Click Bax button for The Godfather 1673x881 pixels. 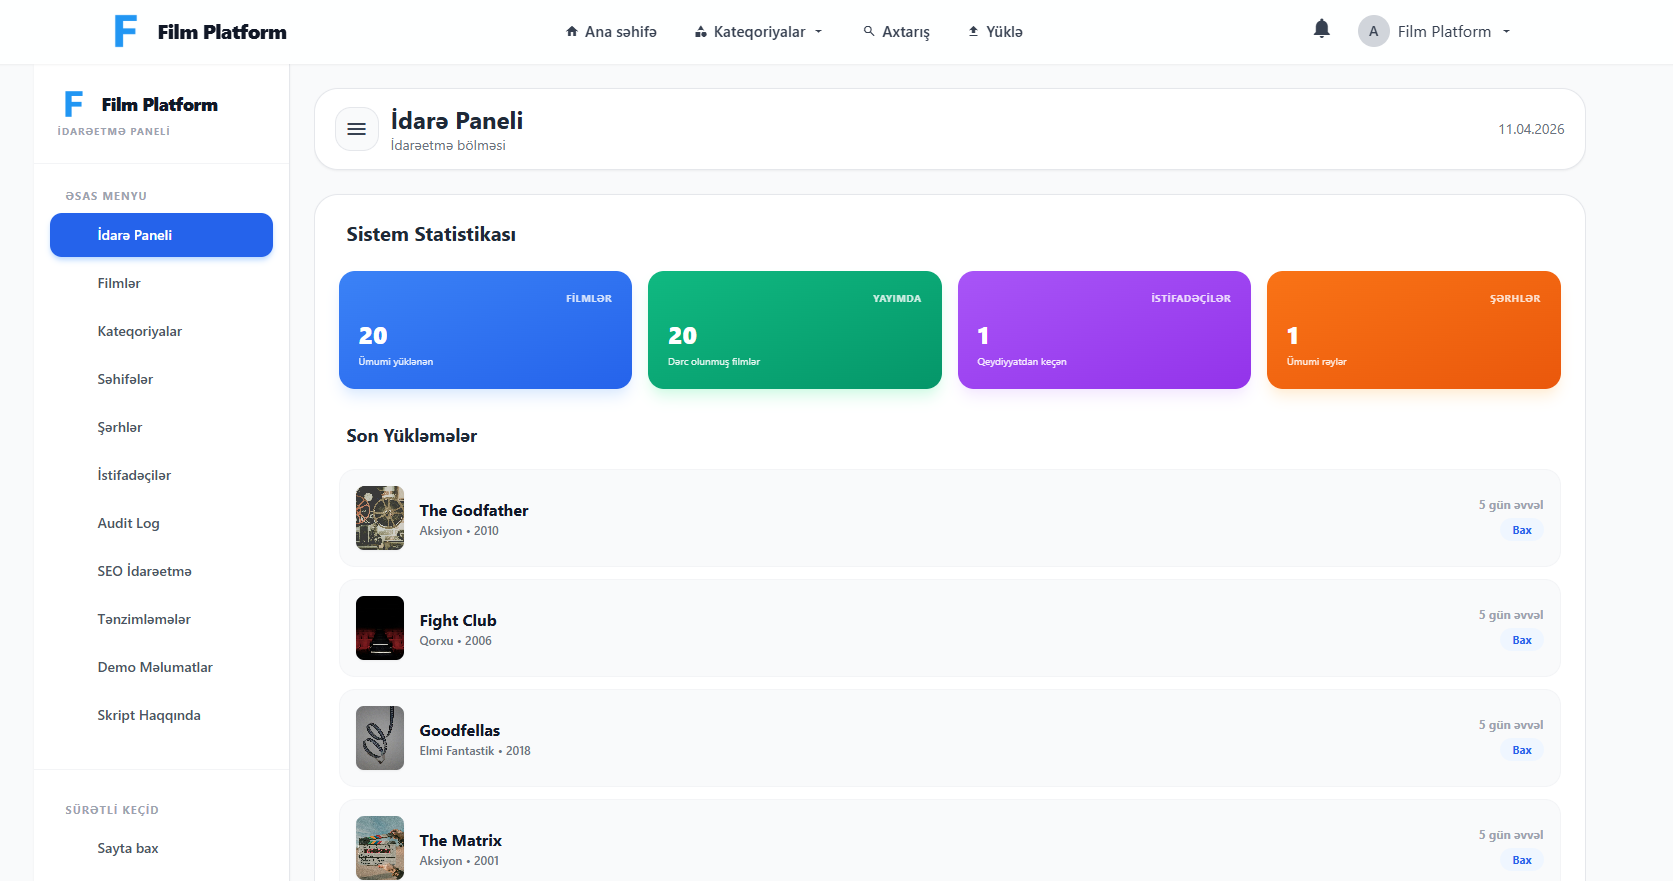click(x=1521, y=530)
